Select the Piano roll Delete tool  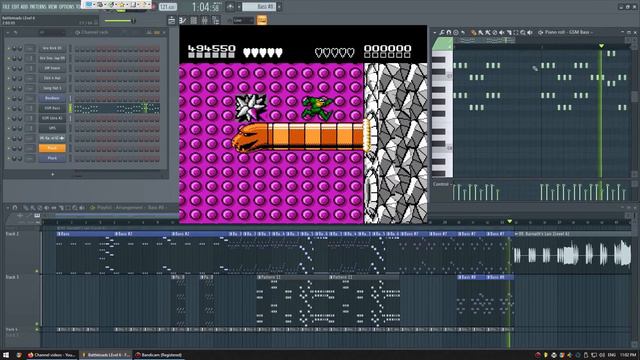[495, 33]
